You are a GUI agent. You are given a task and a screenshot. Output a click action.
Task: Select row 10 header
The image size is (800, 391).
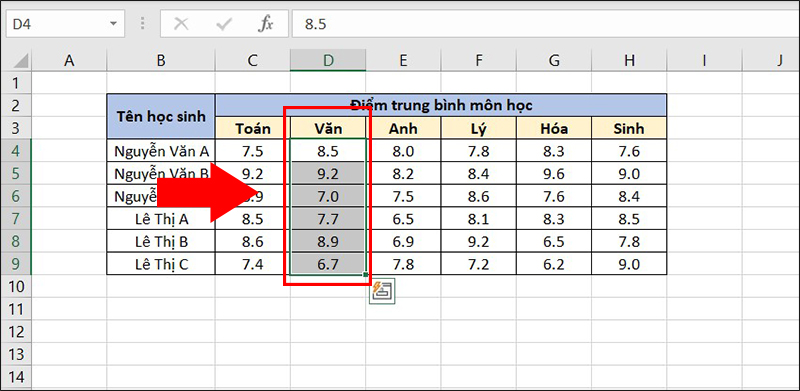click(16, 287)
